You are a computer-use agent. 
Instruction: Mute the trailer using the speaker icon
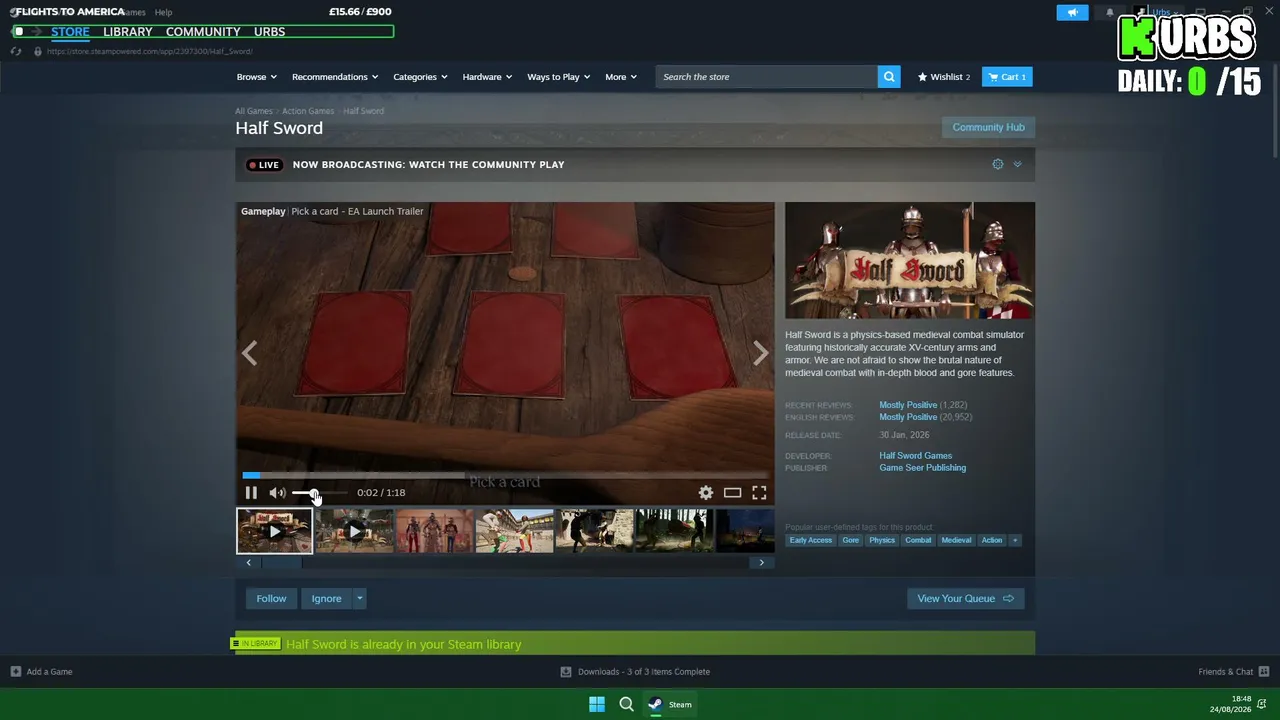click(x=277, y=492)
